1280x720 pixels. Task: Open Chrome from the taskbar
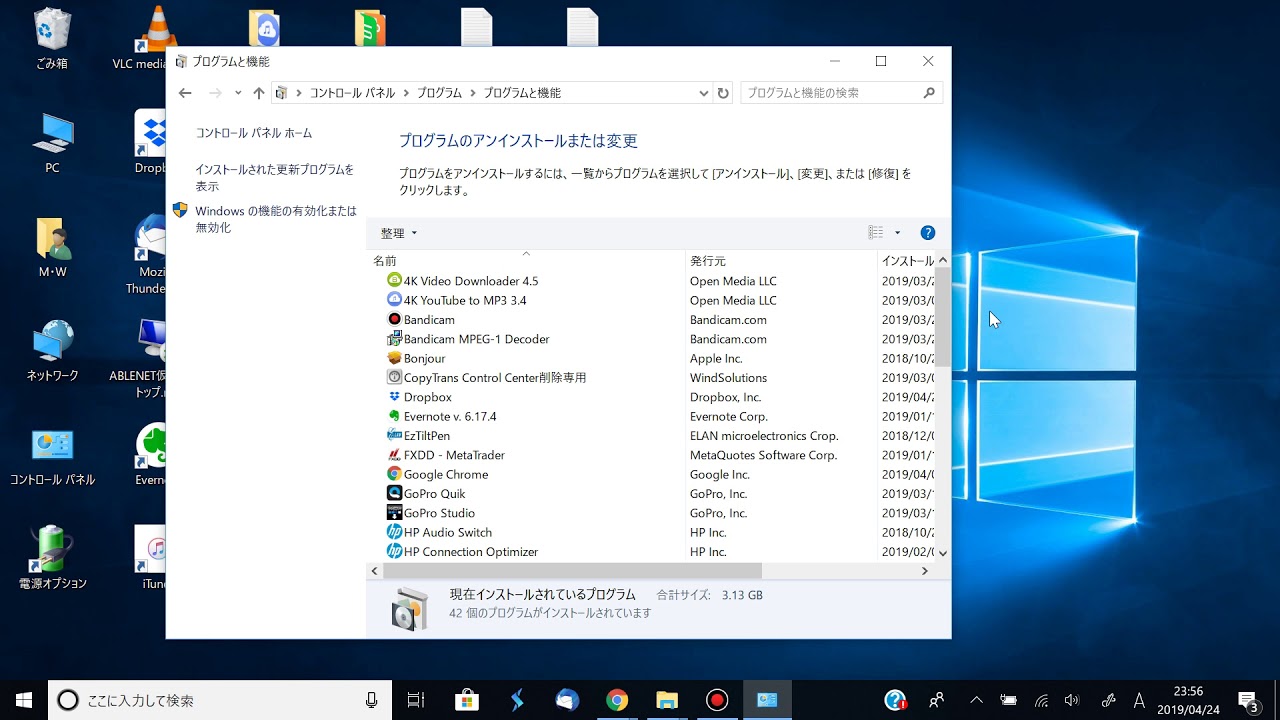[617, 700]
